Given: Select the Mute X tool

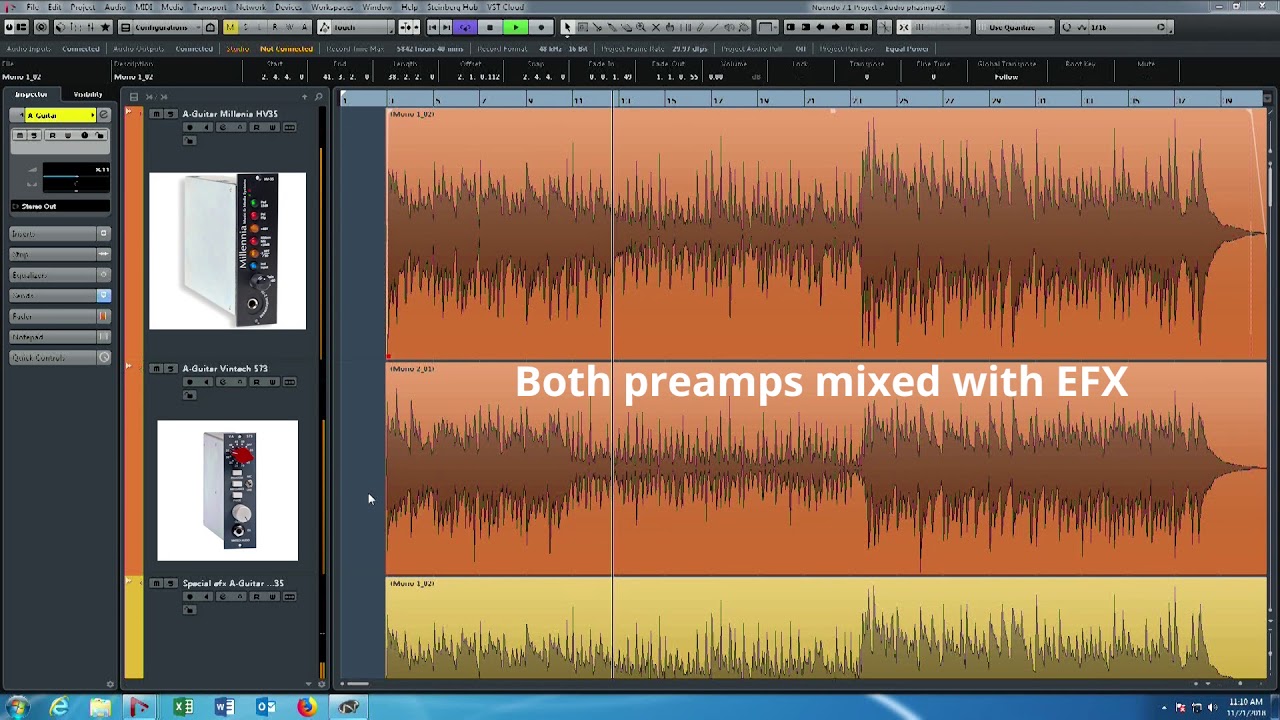Looking at the screenshot, I should click(655, 27).
